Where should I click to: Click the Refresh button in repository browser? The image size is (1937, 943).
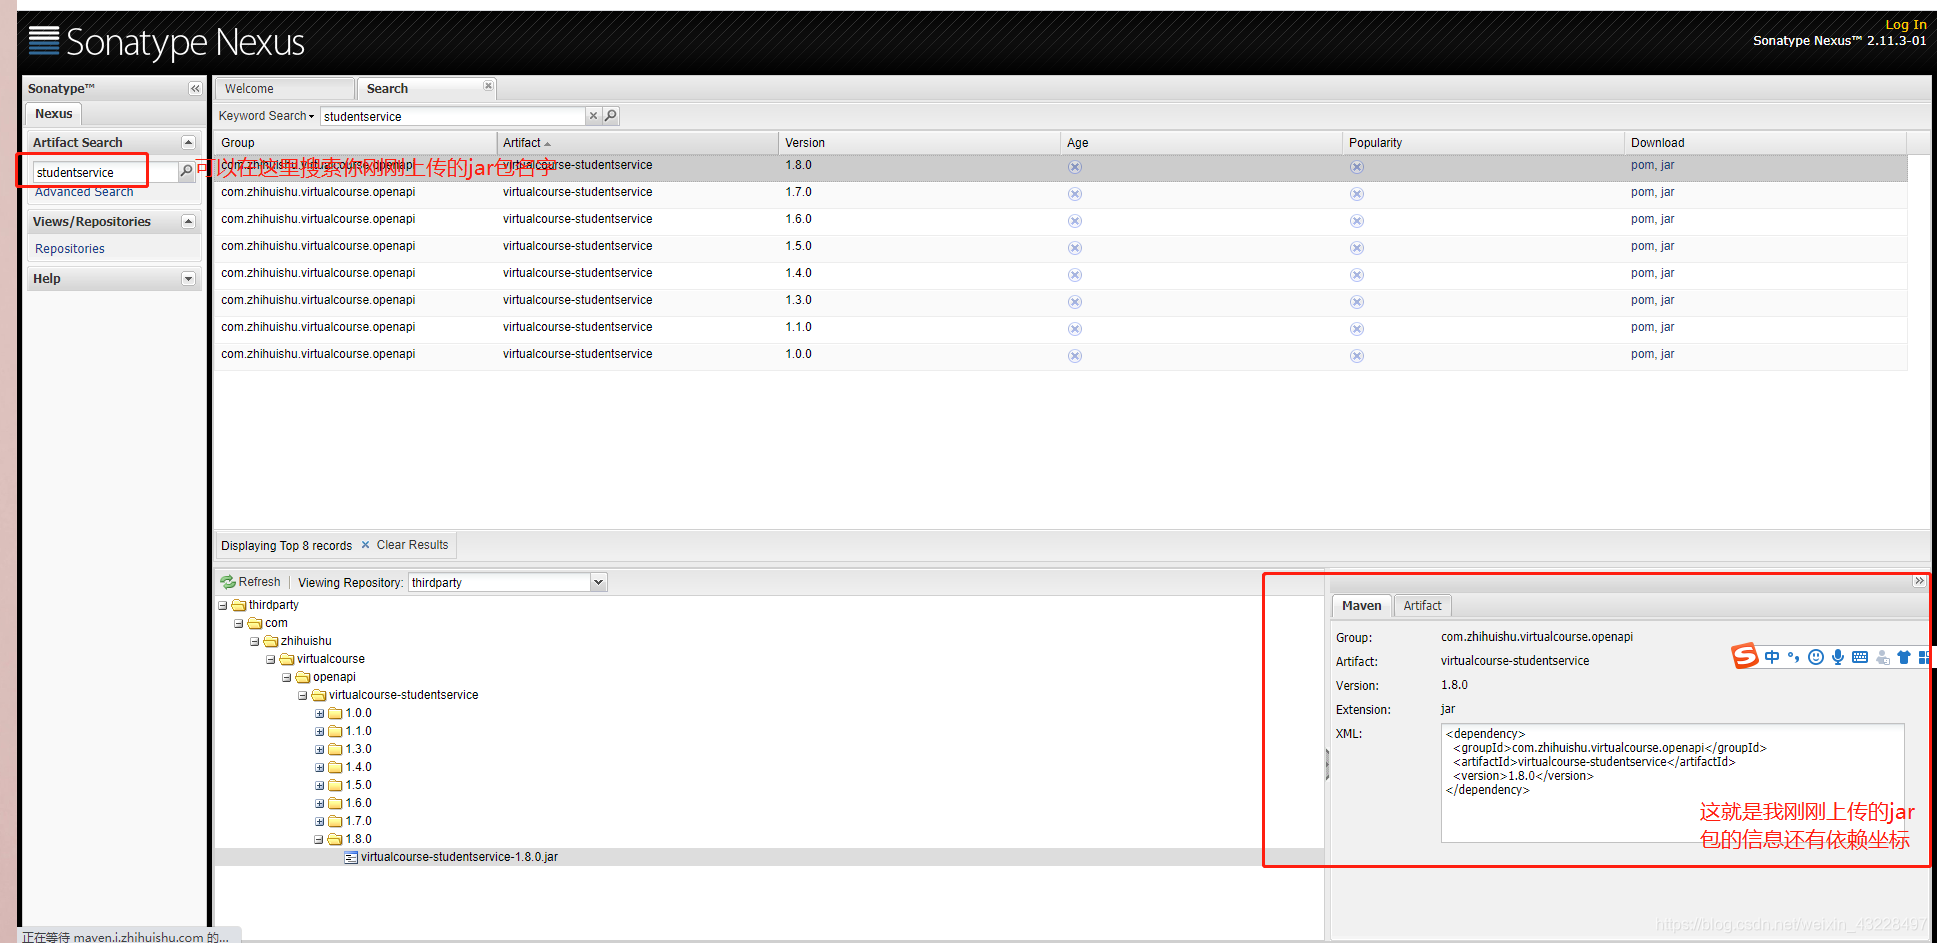pyautogui.click(x=251, y=582)
